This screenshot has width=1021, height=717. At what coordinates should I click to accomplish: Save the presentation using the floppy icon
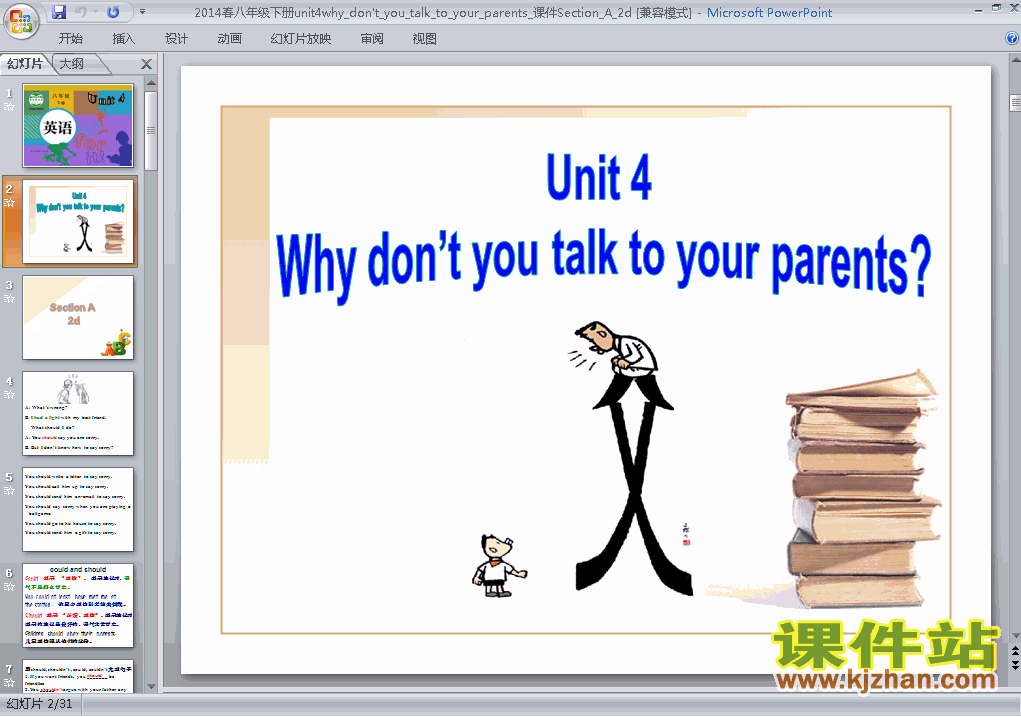(x=59, y=12)
